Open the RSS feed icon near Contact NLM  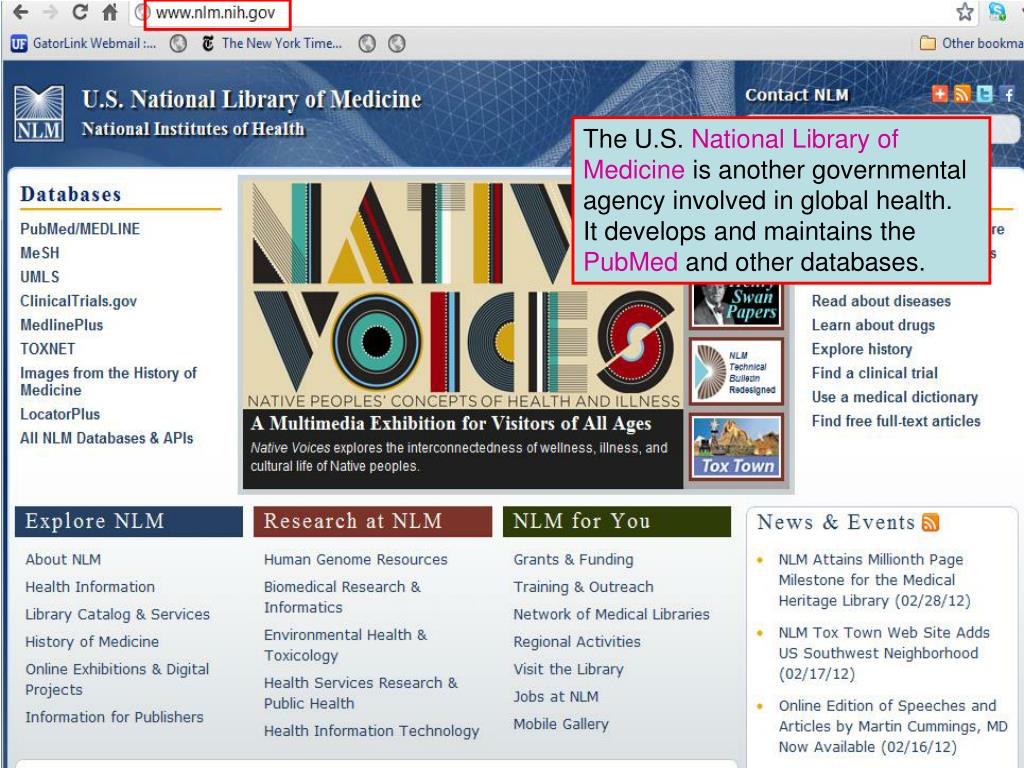pyautogui.click(x=962, y=94)
